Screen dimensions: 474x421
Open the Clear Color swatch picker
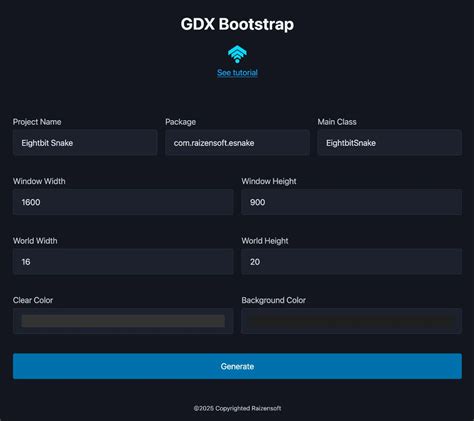pos(123,321)
